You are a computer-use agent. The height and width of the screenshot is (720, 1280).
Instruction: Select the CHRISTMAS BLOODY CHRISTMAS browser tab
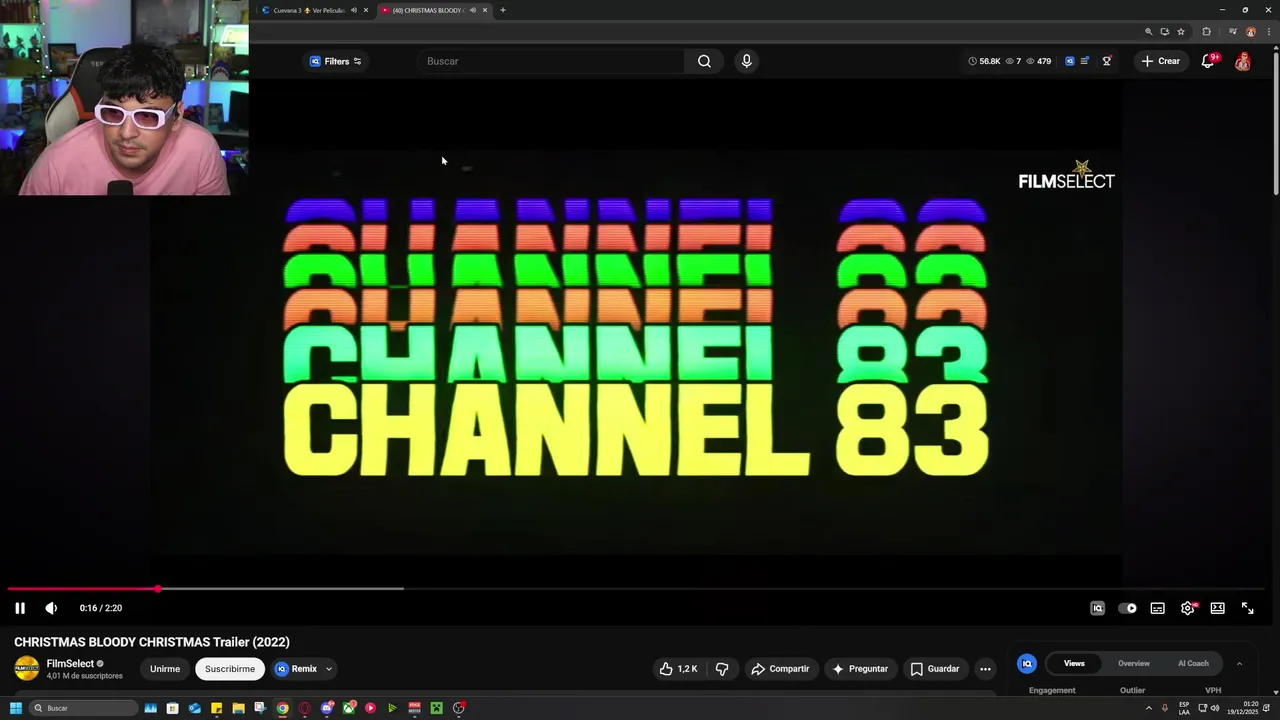[429, 10]
